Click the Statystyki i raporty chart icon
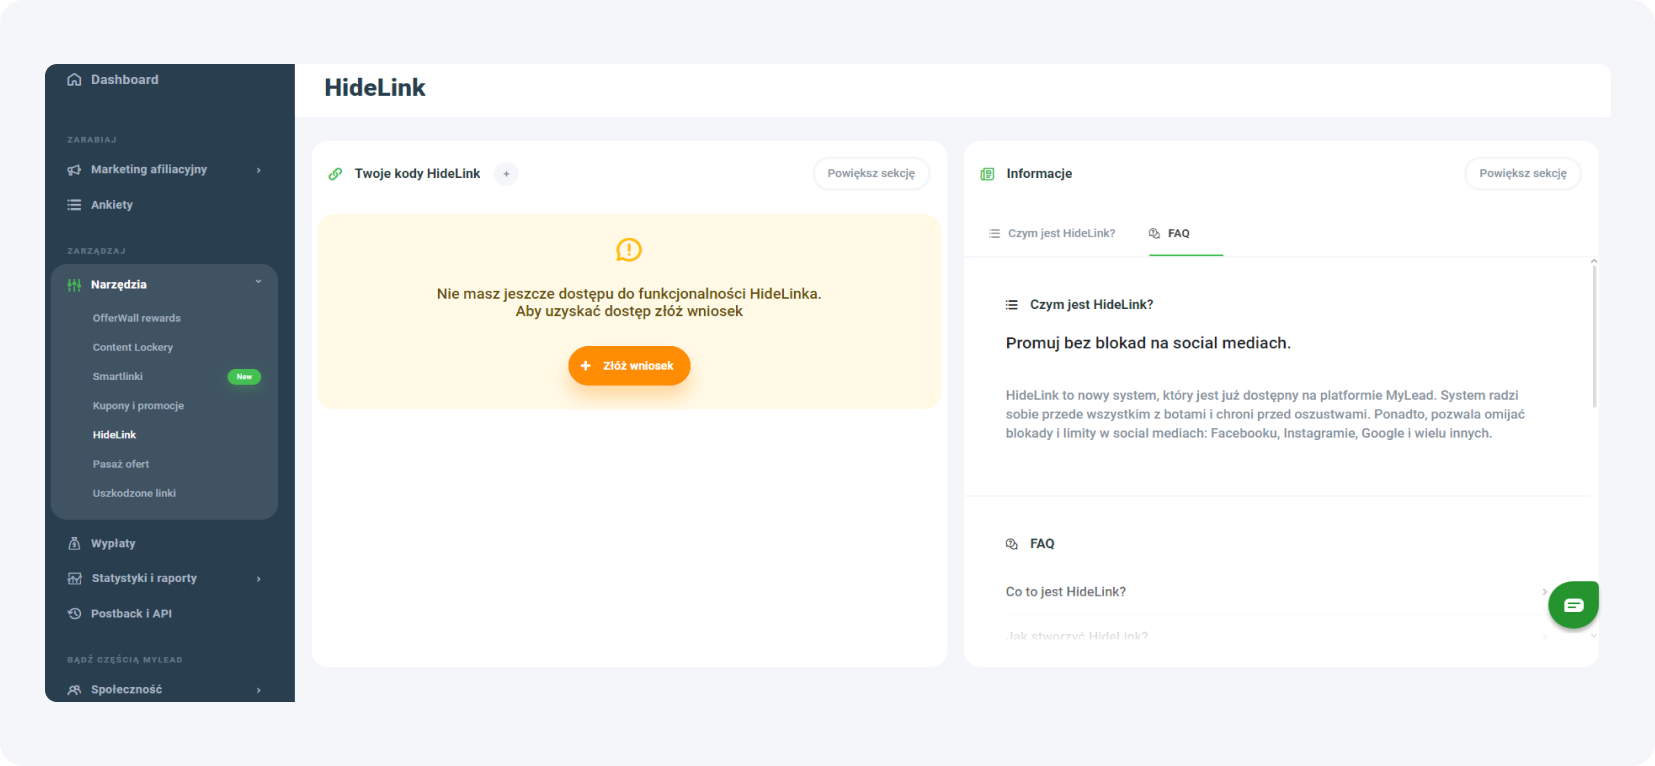This screenshot has width=1655, height=766. point(74,579)
